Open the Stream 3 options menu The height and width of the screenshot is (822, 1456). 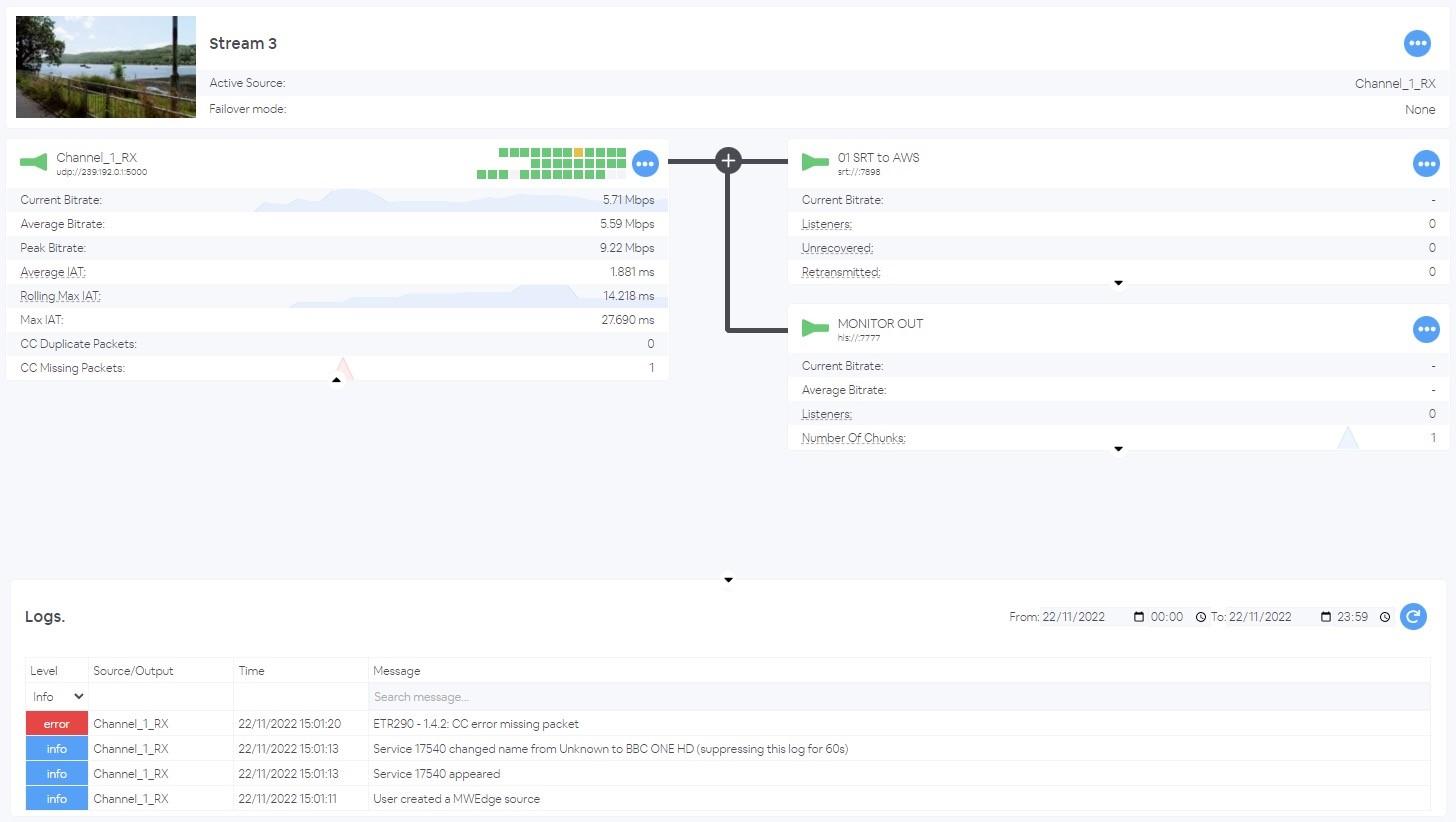1417,43
